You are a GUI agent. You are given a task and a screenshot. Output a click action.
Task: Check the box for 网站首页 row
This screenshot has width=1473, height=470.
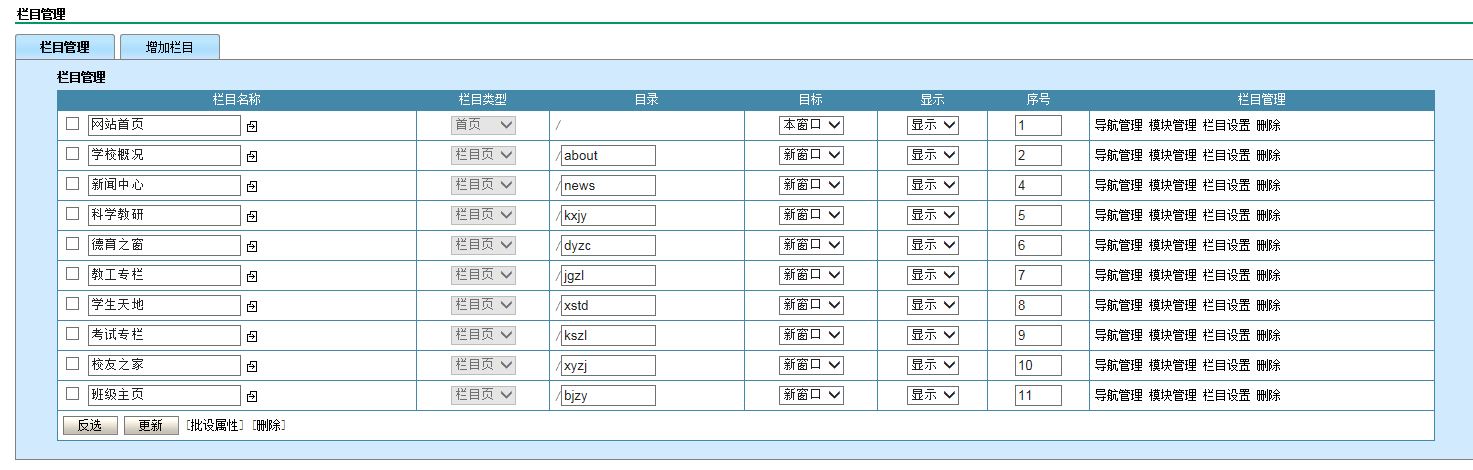pyautogui.click(x=72, y=124)
